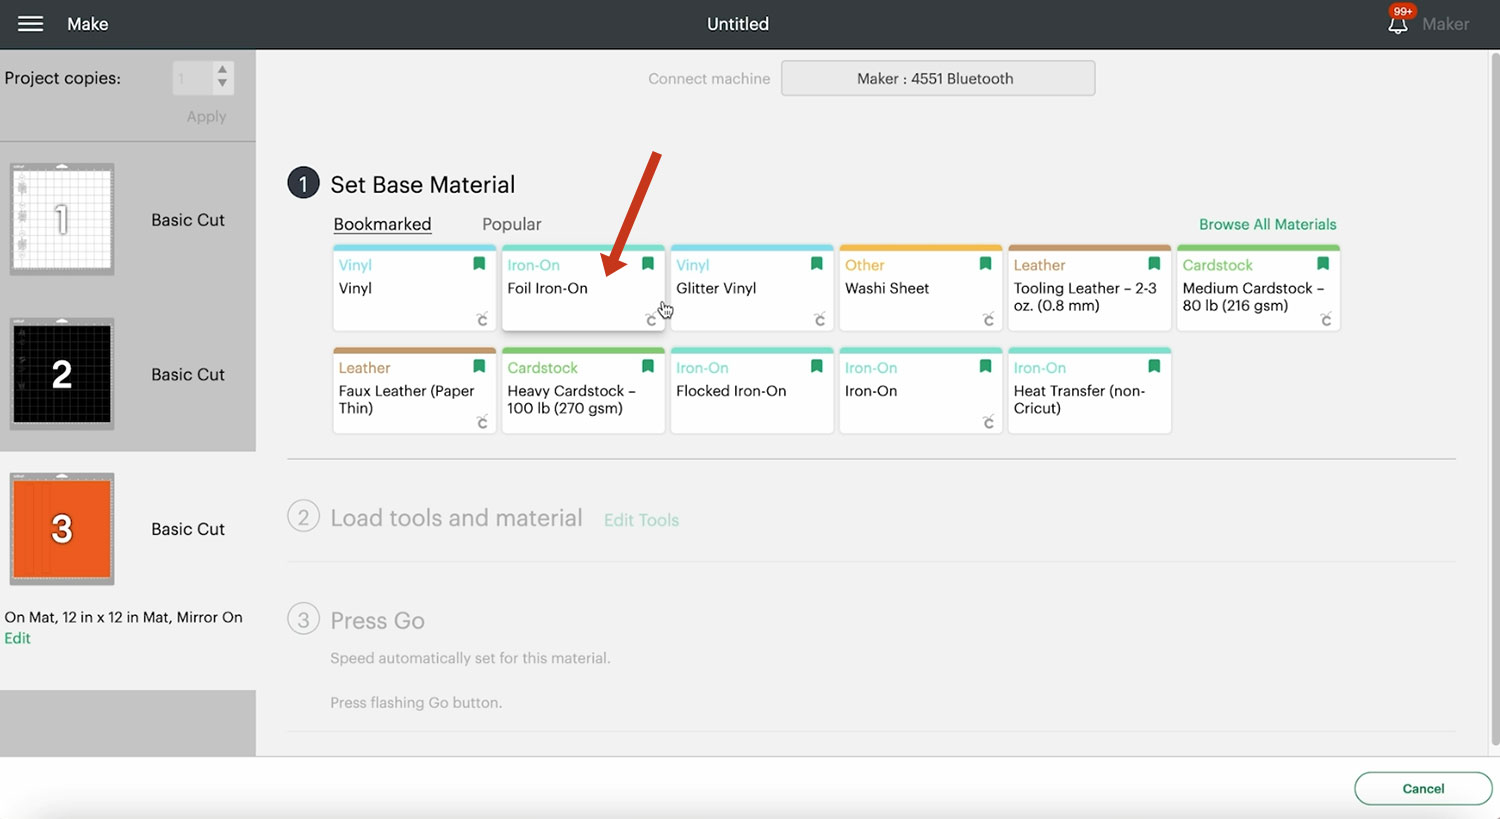Select the Bookmarked tab
The height and width of the screenshot is (819, 1500).
[382, 224]
